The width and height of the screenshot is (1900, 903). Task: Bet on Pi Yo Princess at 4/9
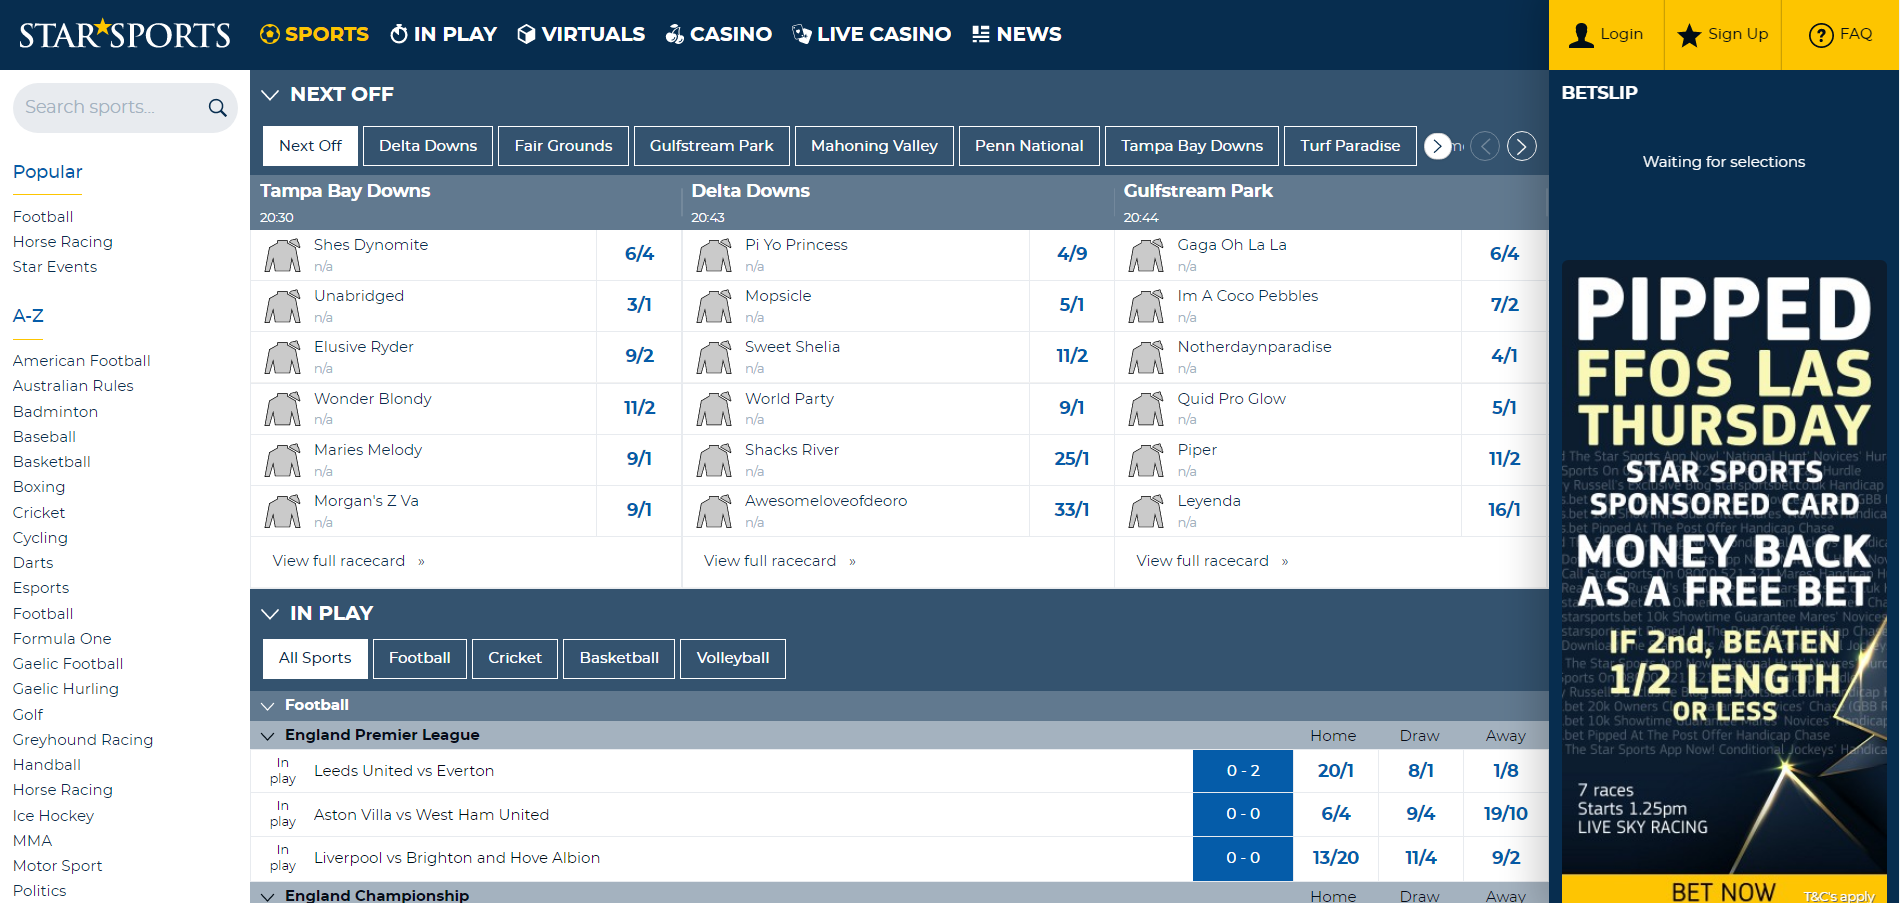[x=1072, y=255]
